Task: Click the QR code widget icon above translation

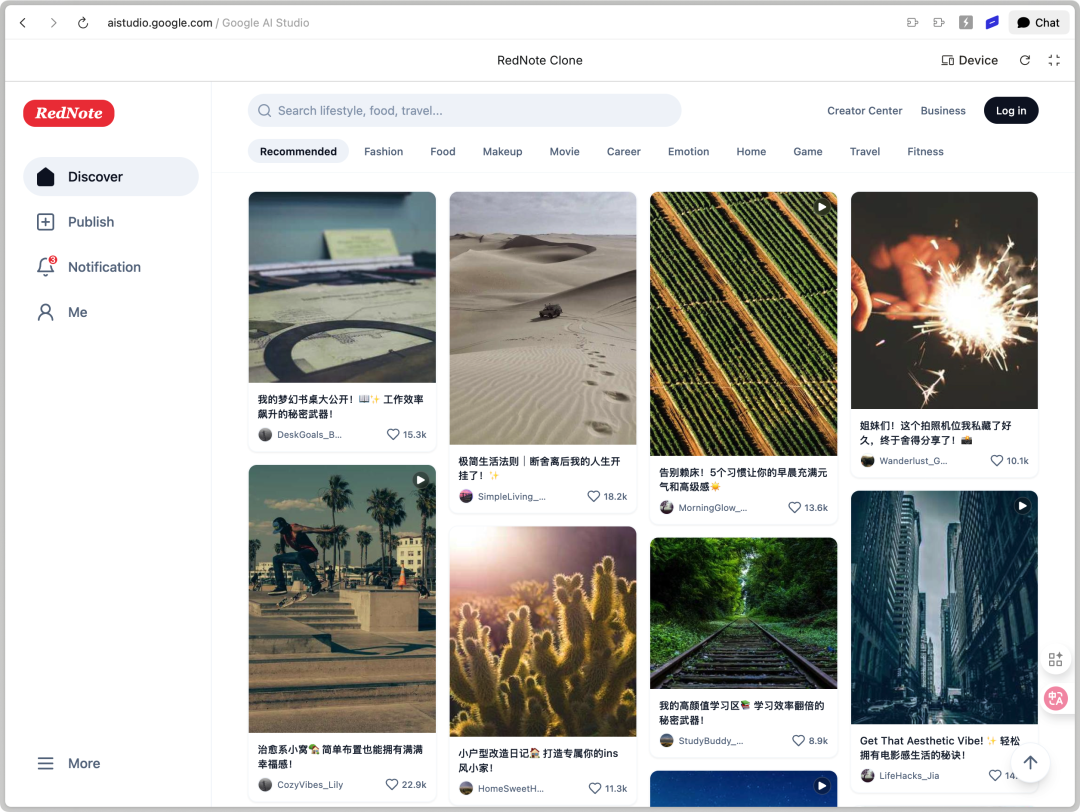Action: coord(1056,659)
